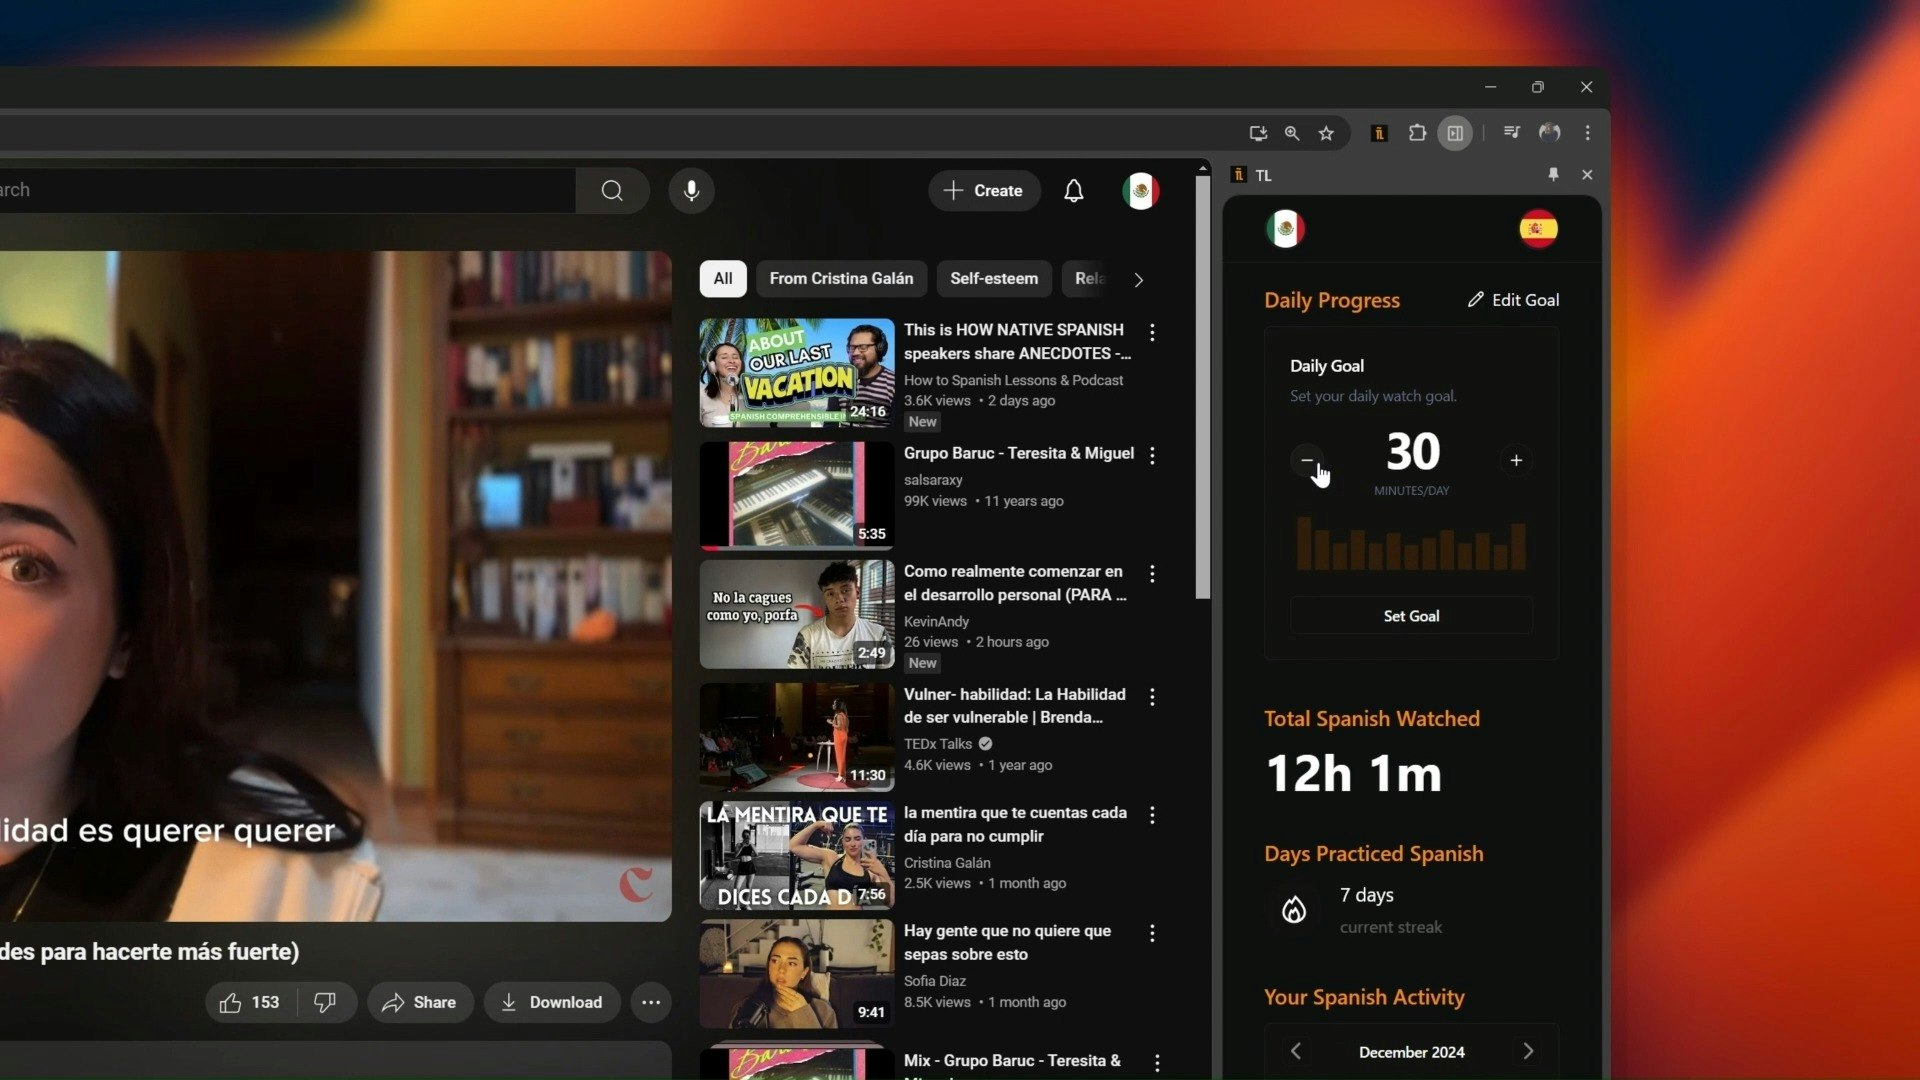
Task: Select voice search microphone icon
Action: pyautogui.click(x=691, y=190)
